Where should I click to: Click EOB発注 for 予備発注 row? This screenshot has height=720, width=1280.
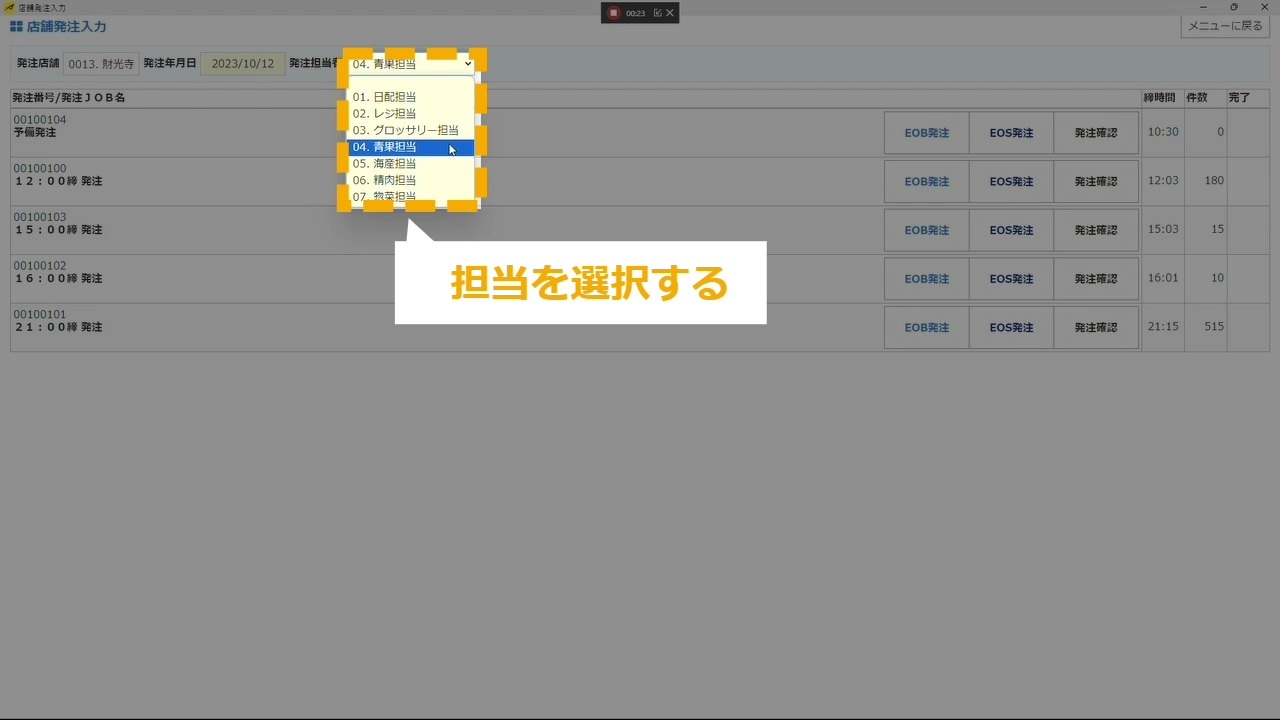coord(926,133)
